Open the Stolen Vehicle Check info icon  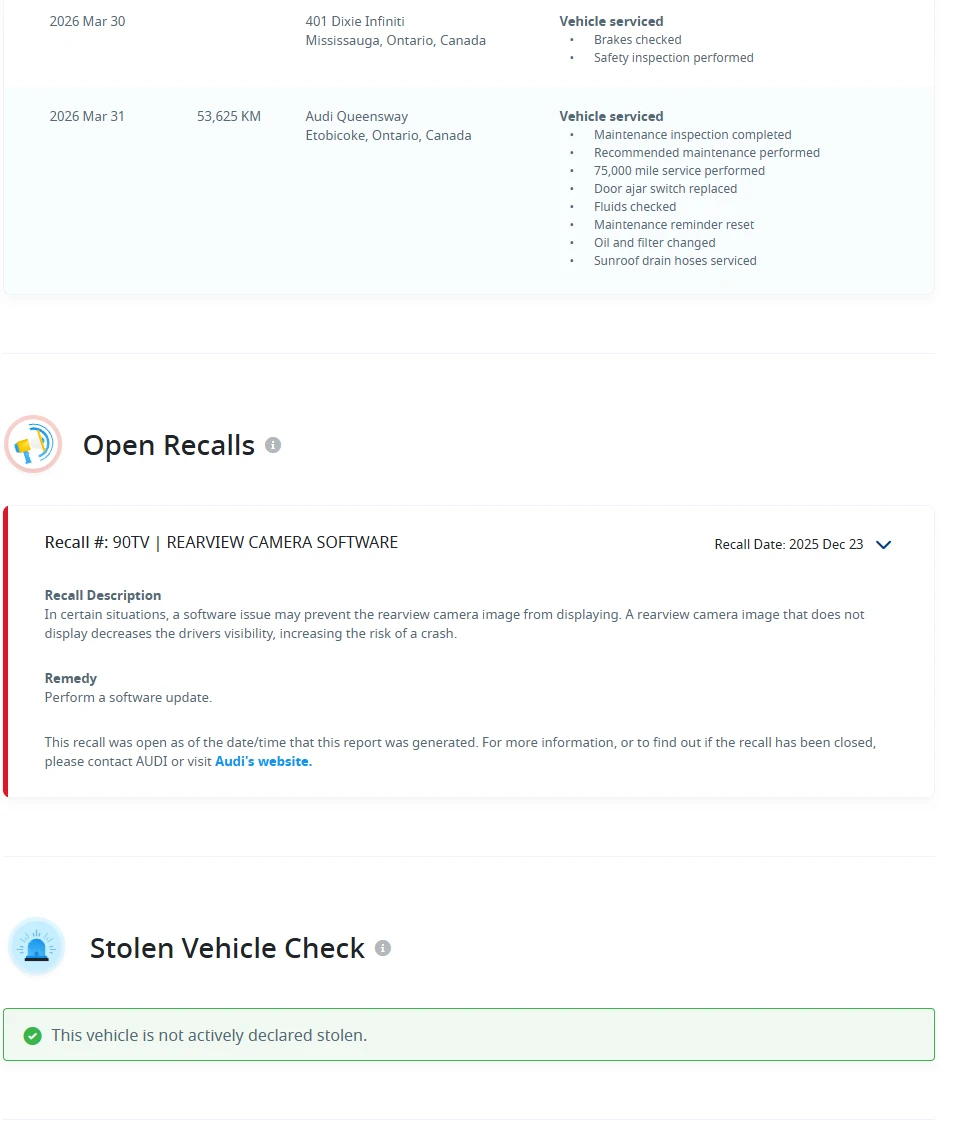(x=383, y=948)
